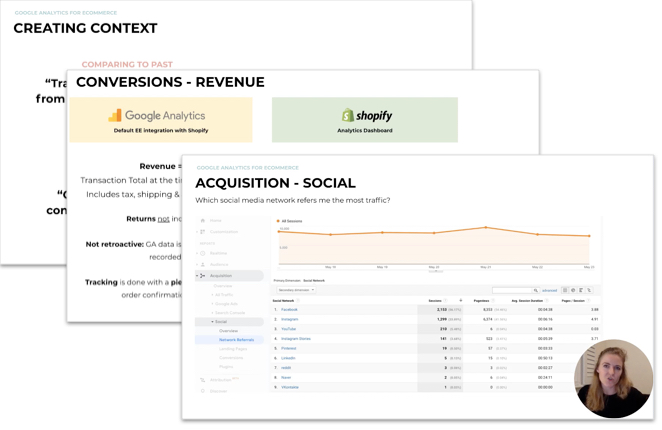Click the Home icon in Analytics sidebar

coord(203,220)
